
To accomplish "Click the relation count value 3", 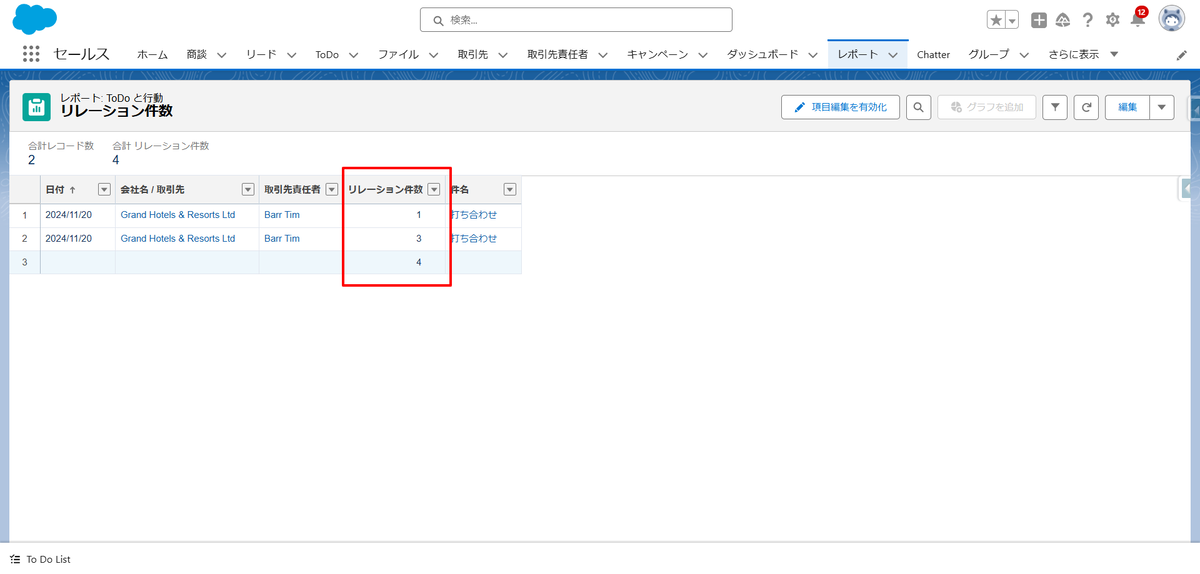I will (x=419, y=238).
